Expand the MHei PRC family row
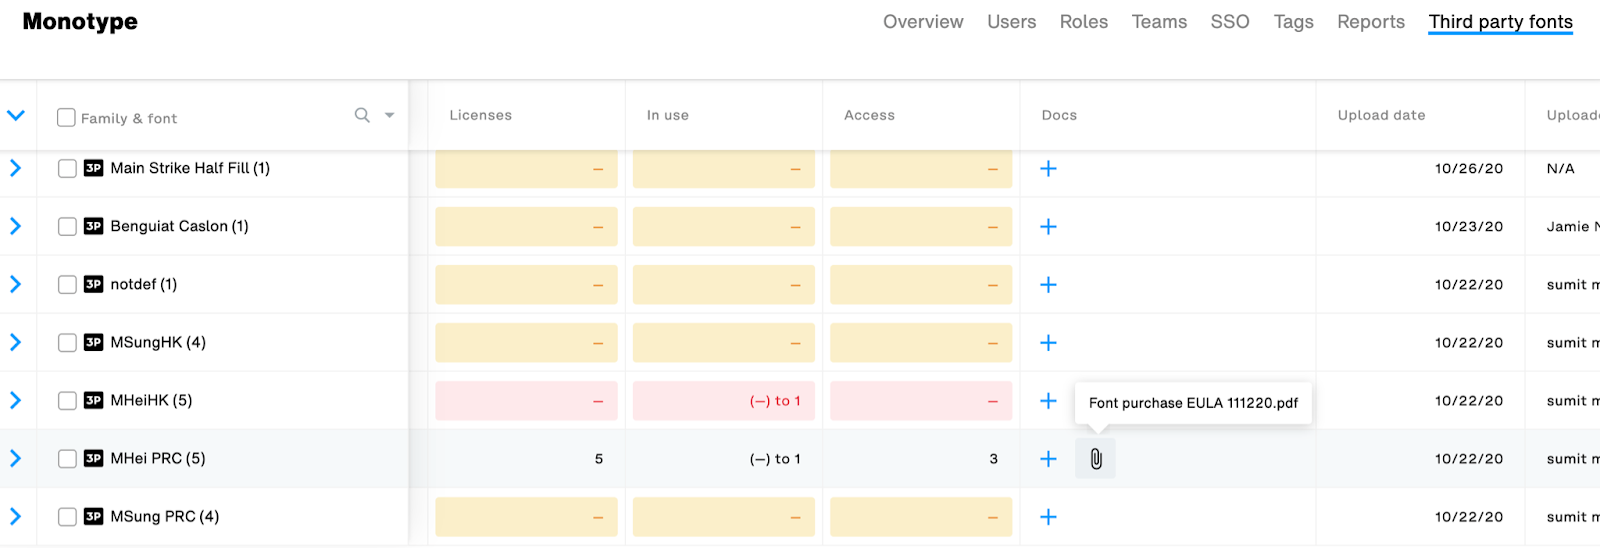This screenshot has height=548, width=1600. click(x=15, y=458)
